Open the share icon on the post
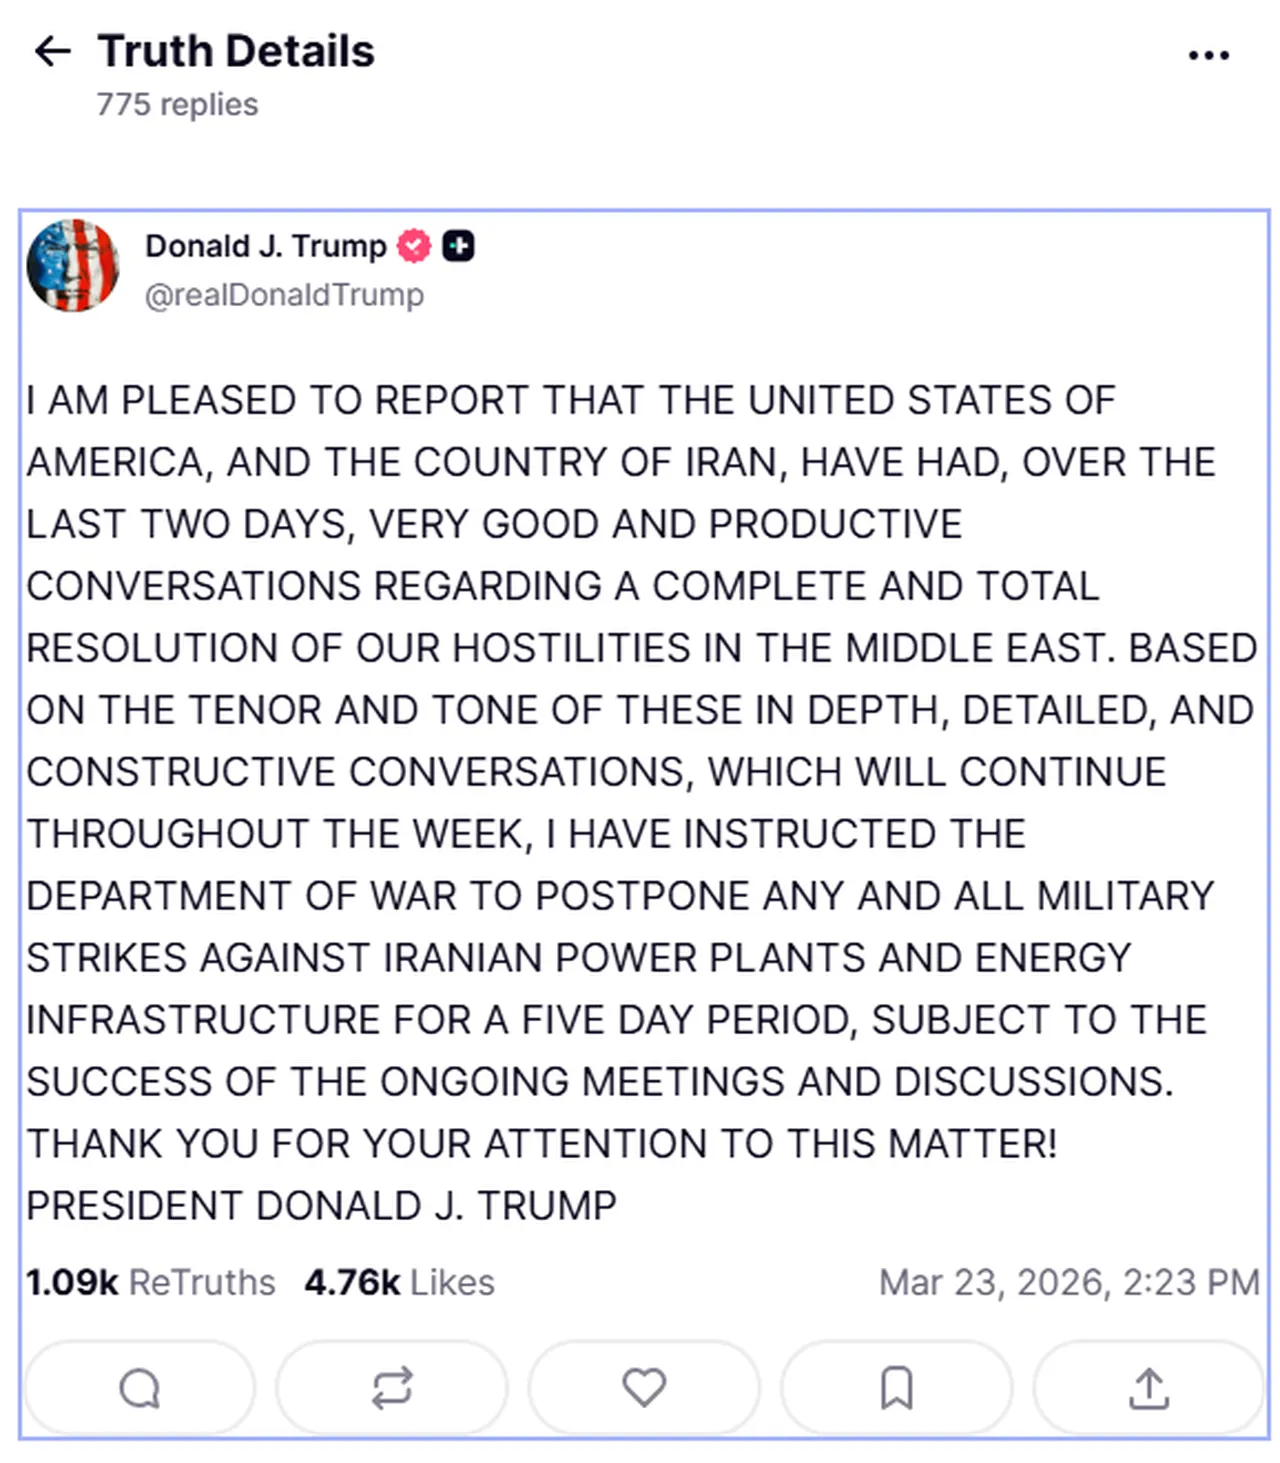The height and width of the screenshot is (1463, 1280). click(x=1148, y=1387)
